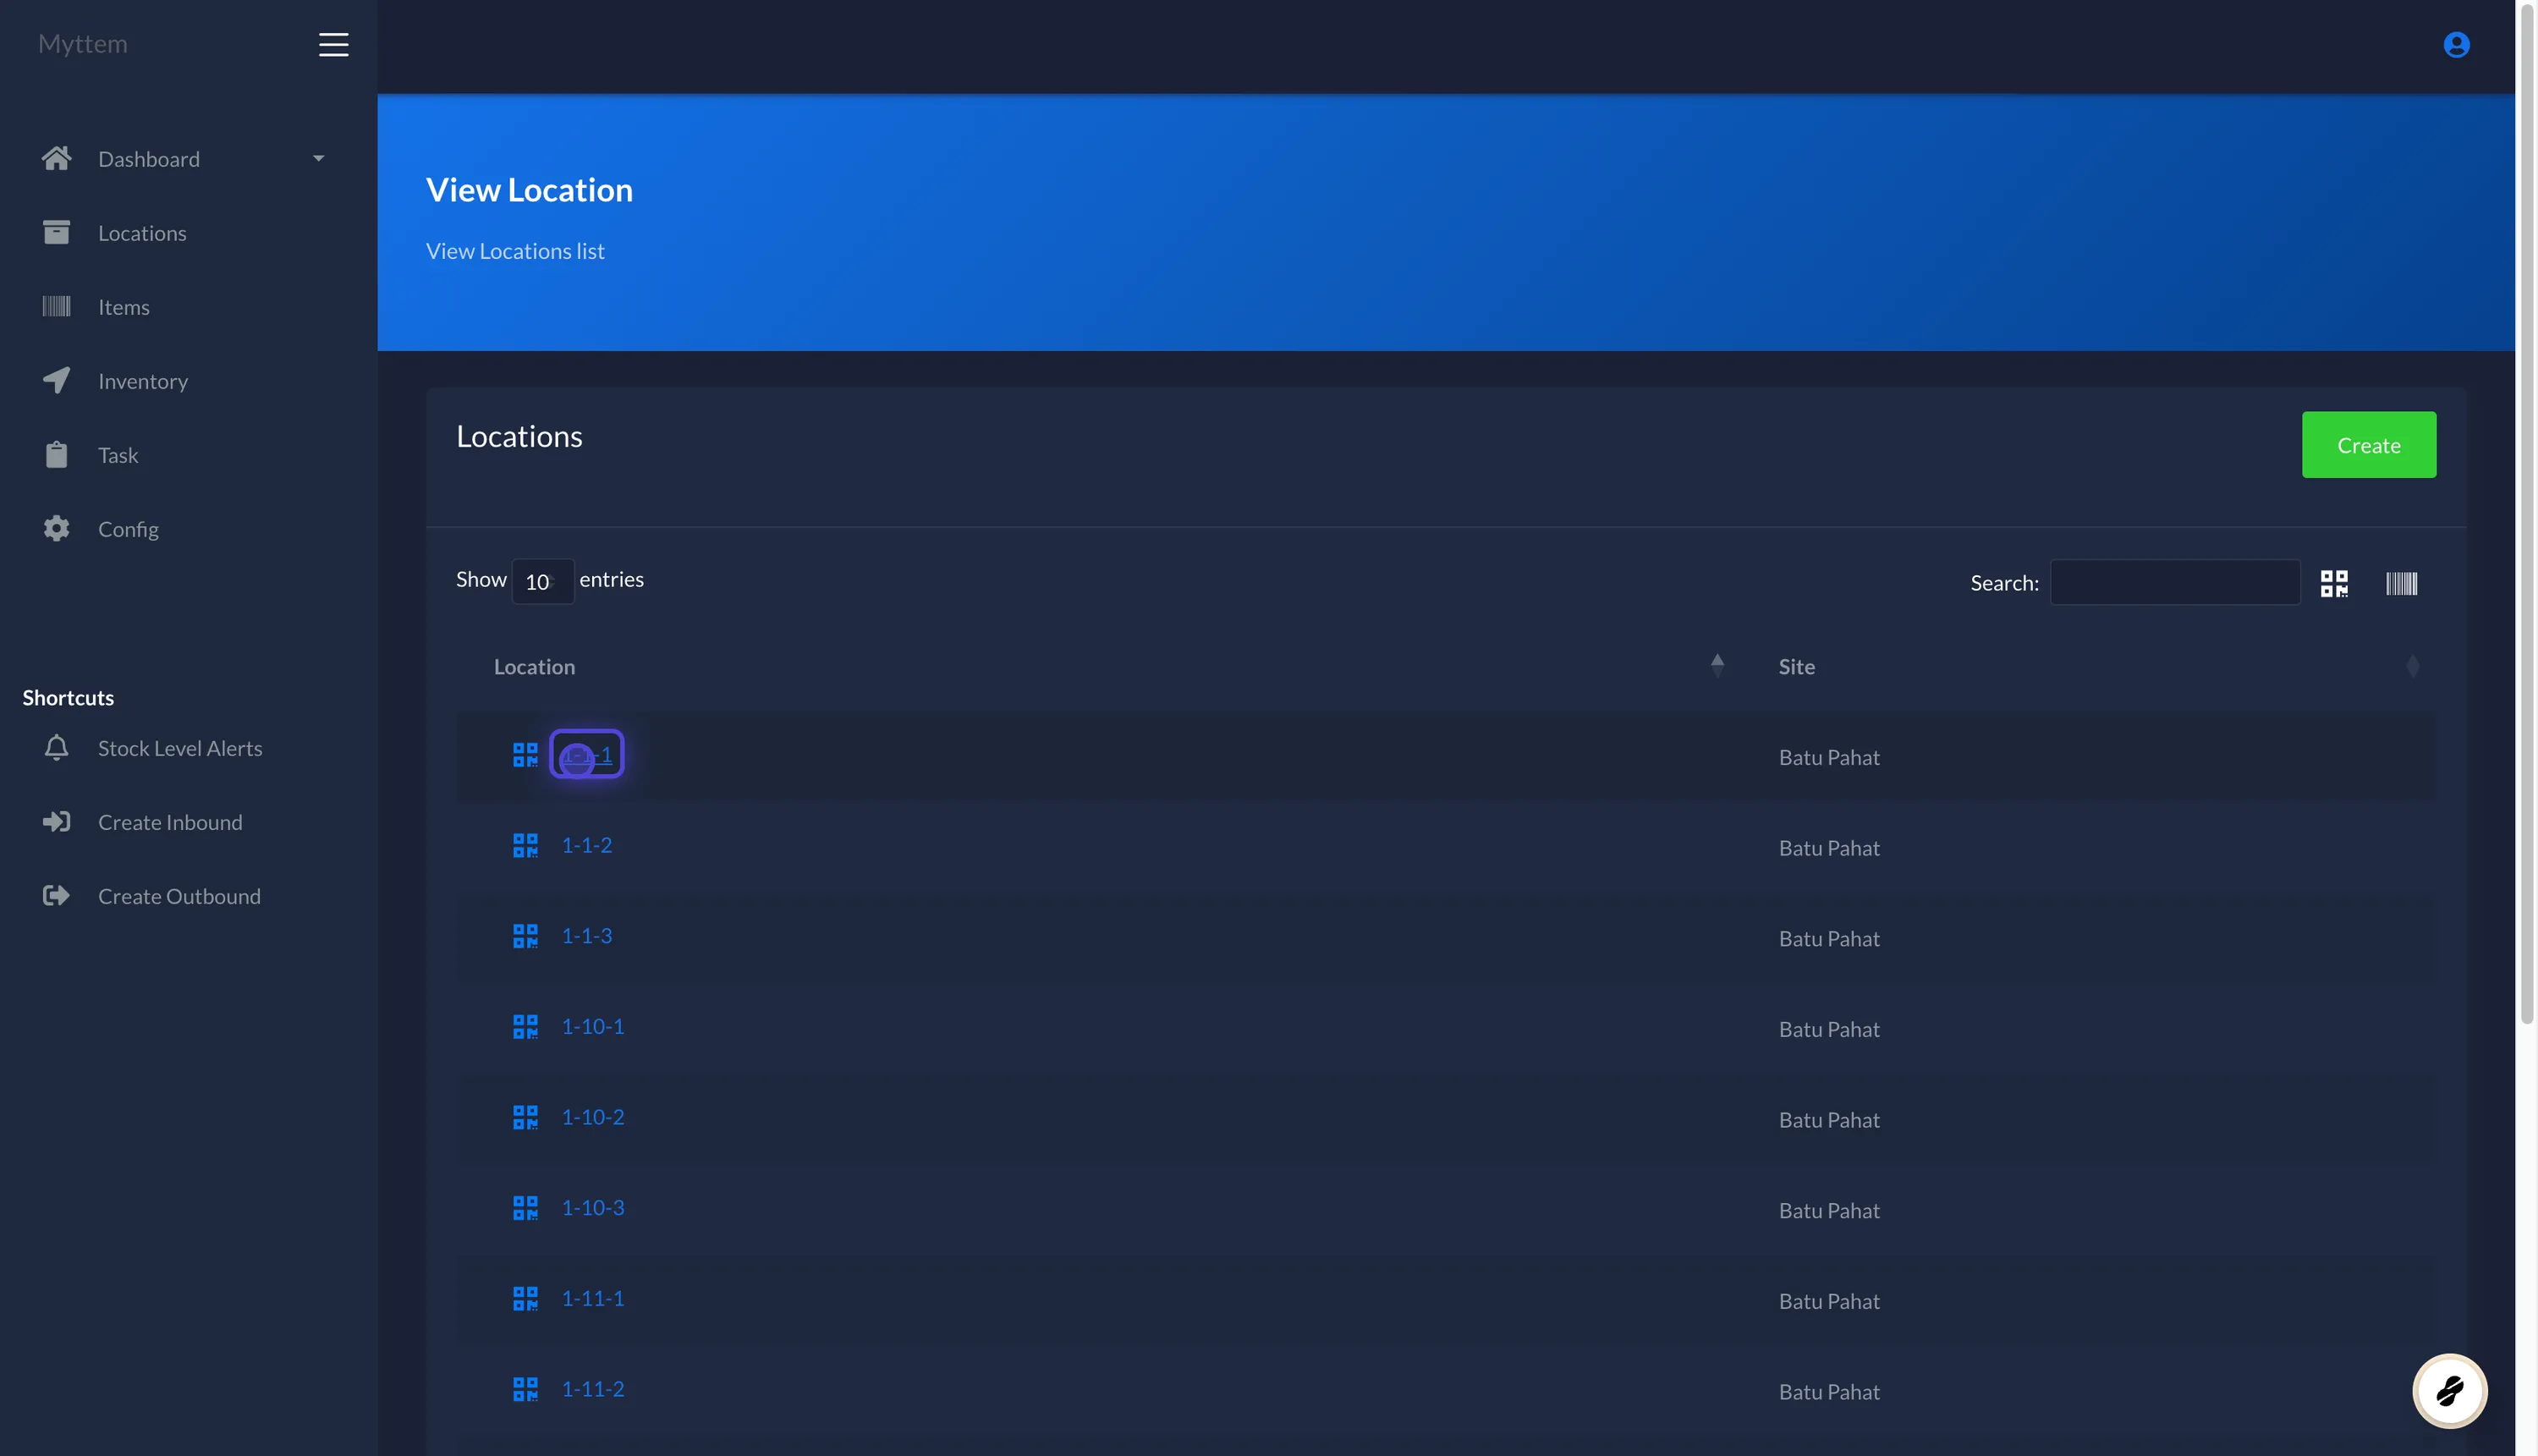This screenshot has height=1456, width=2538.
Task: Focus the Search input field
Action: click(x=2174, y=582)
